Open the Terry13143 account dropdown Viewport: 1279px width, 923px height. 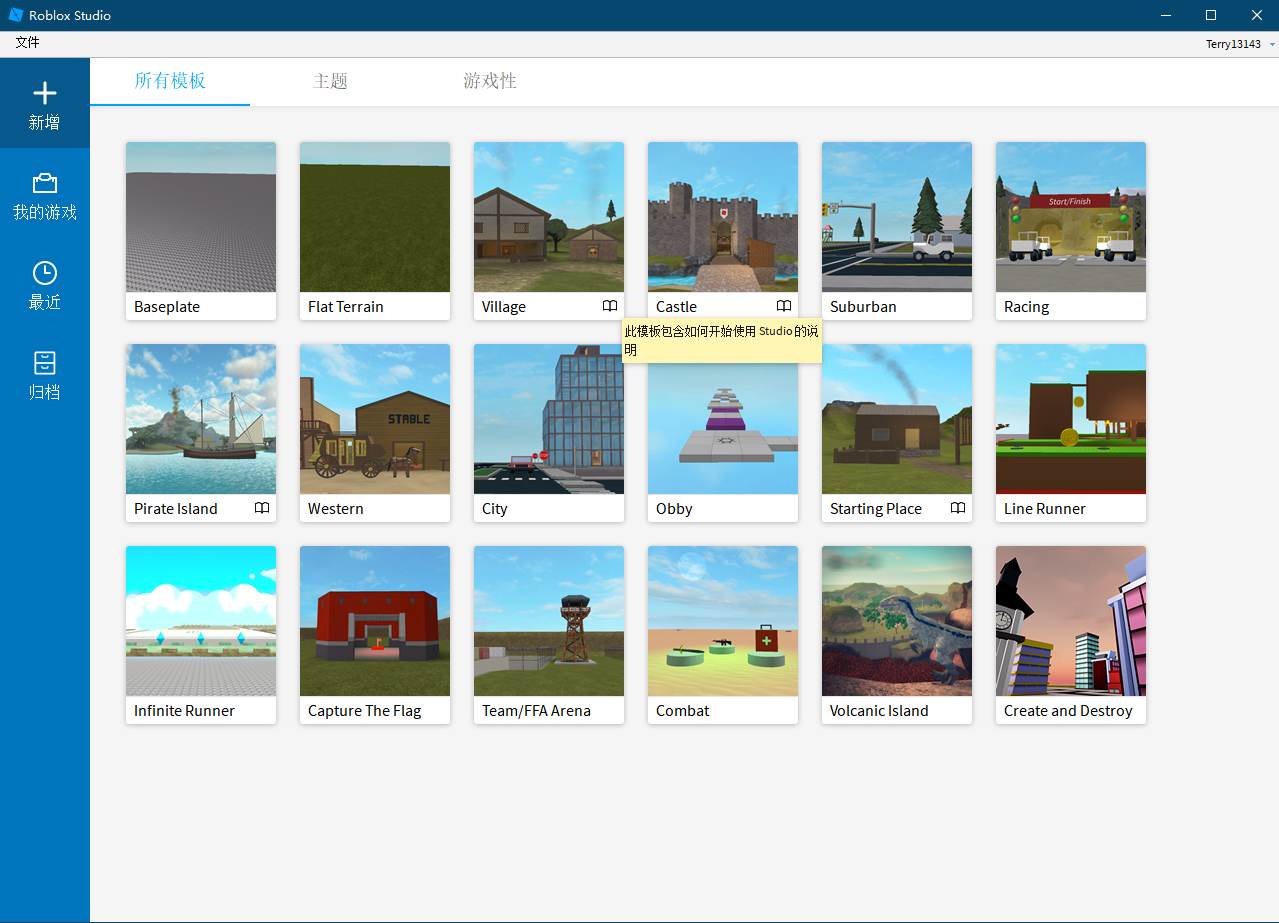pos(1240,44)
